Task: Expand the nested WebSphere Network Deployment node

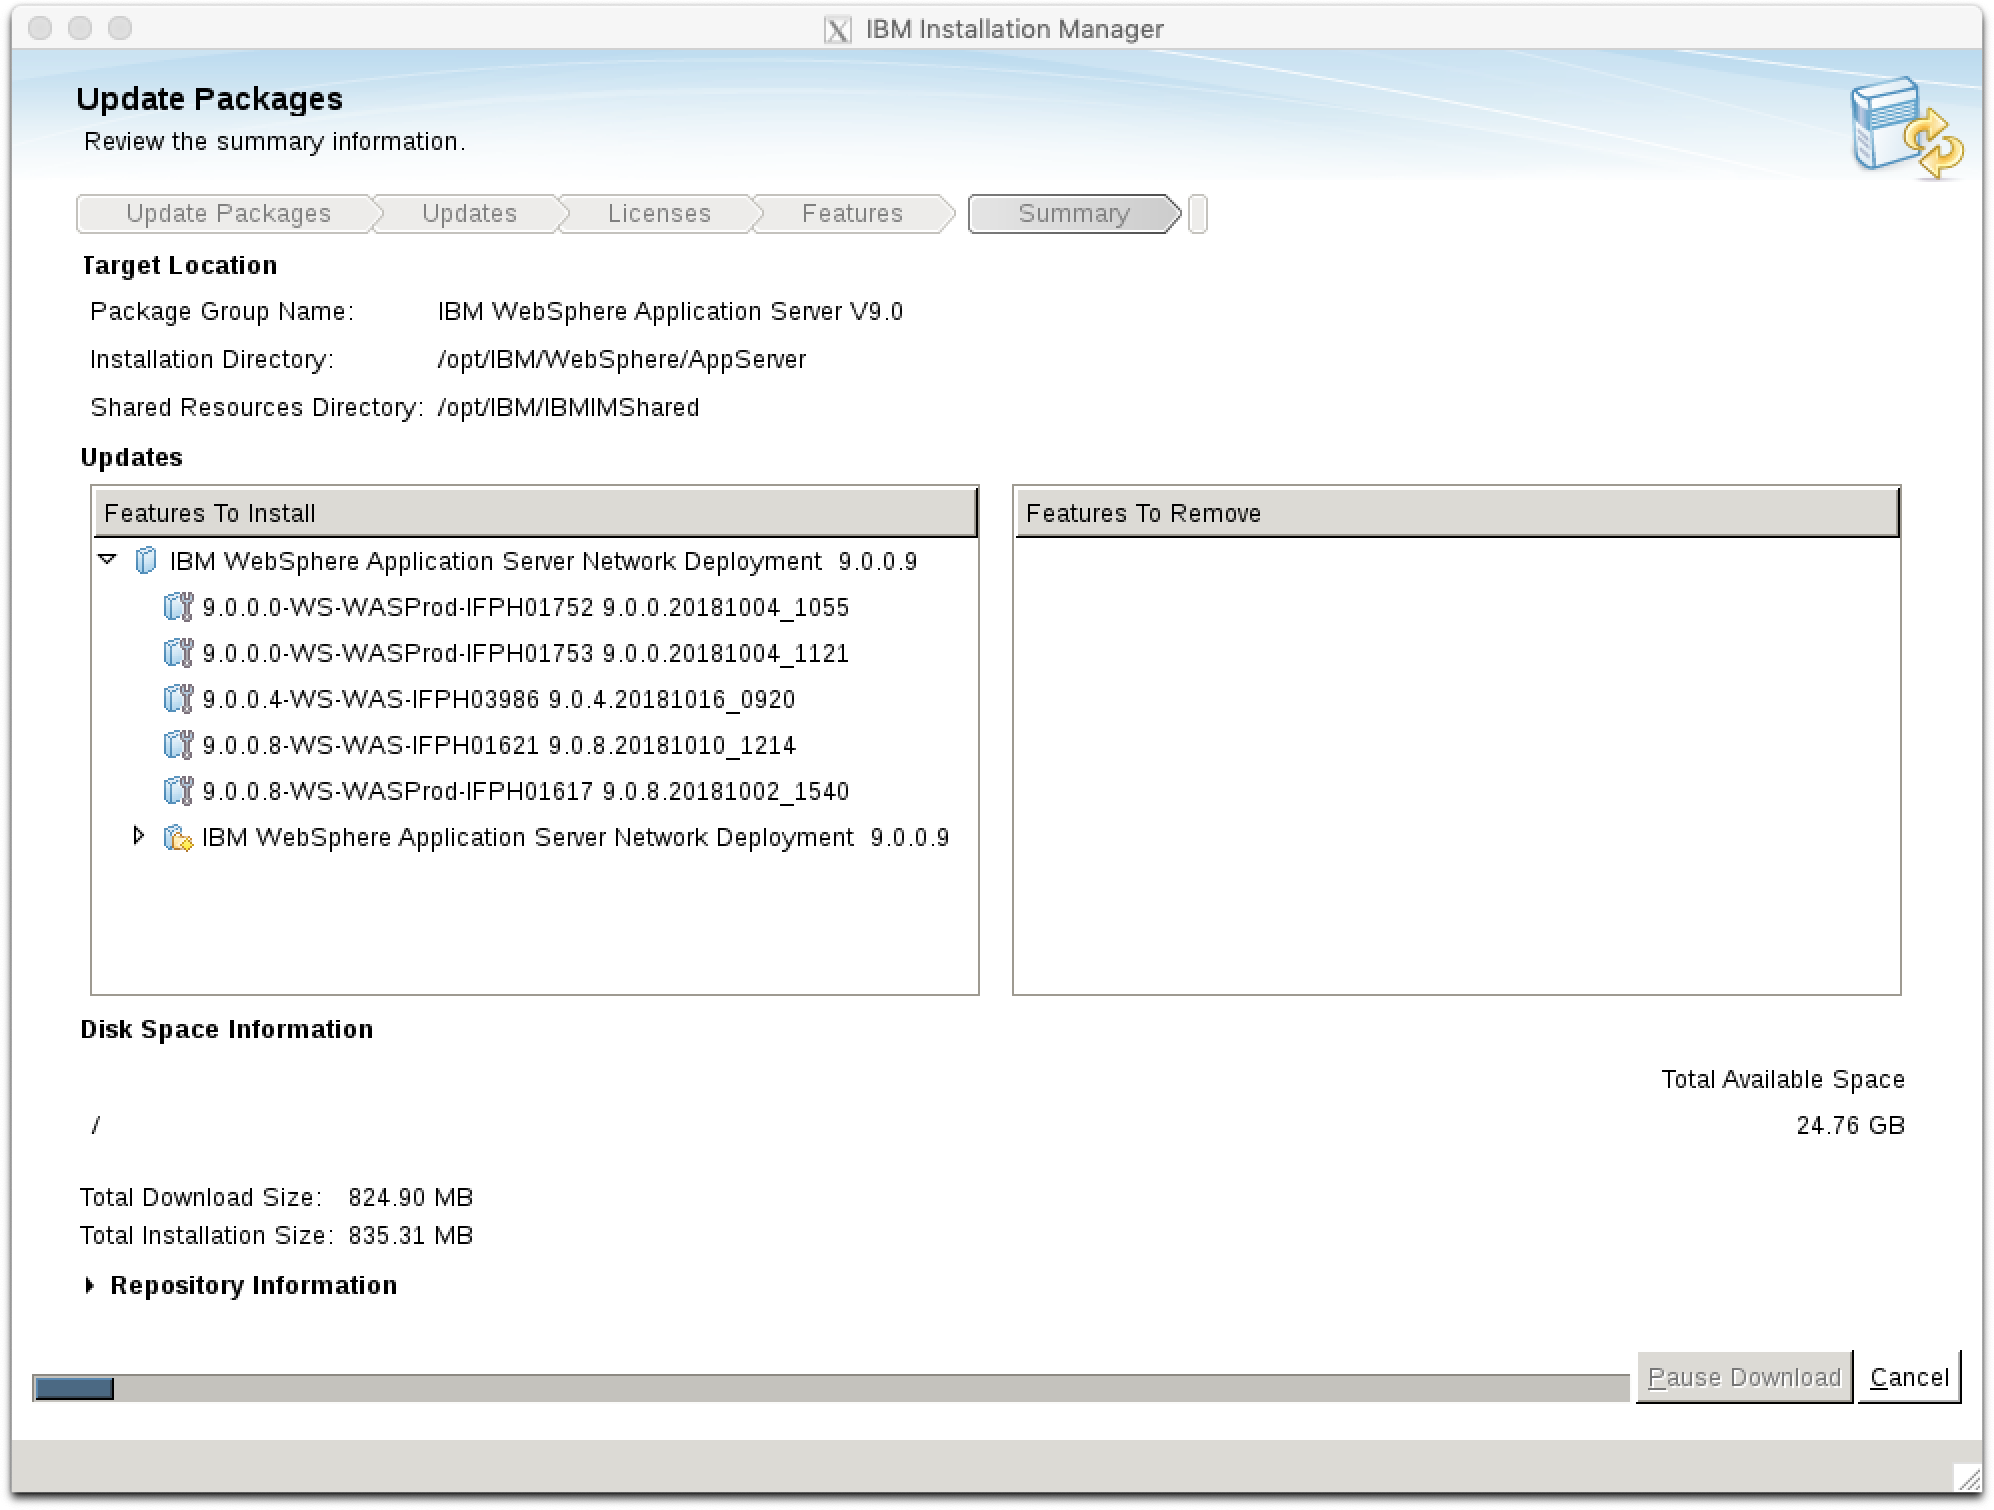Action: click(139, 836)
